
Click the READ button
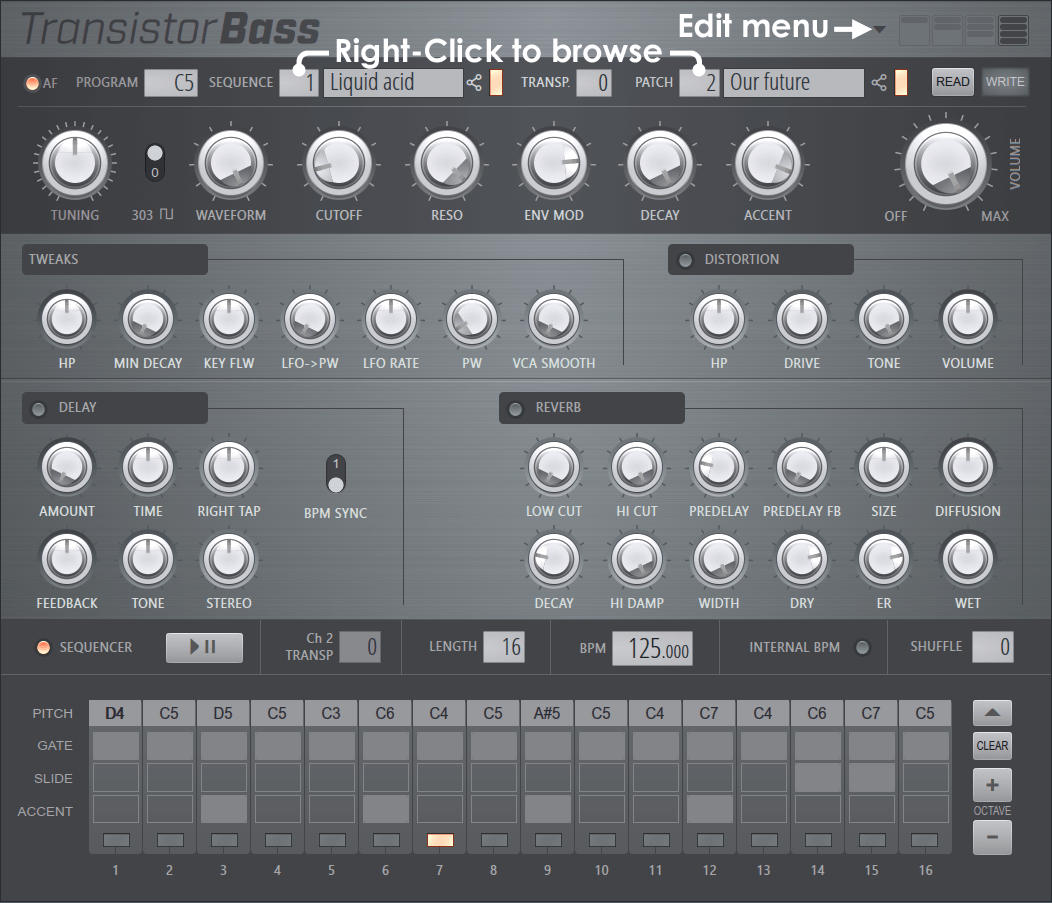tap(953, 82)
